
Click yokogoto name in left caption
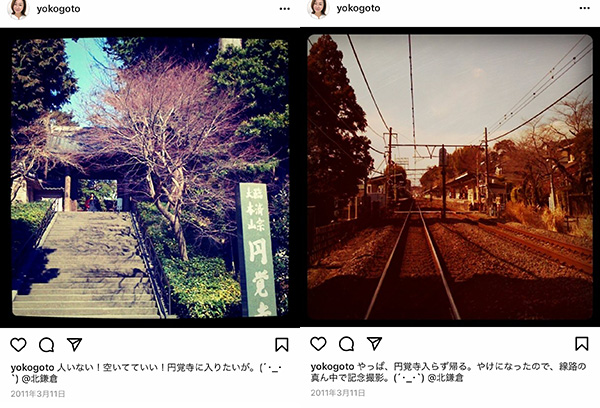tap(33, 368)
